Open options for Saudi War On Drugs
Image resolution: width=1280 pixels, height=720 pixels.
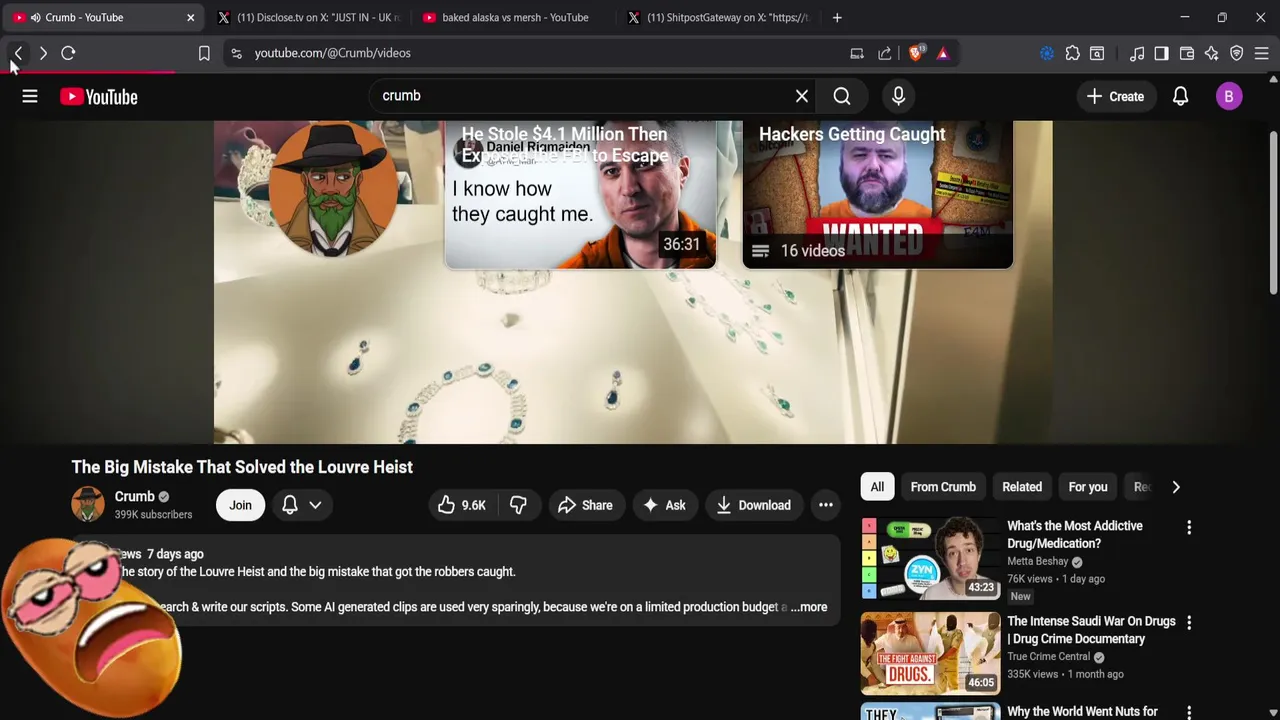coord(1189,622)
